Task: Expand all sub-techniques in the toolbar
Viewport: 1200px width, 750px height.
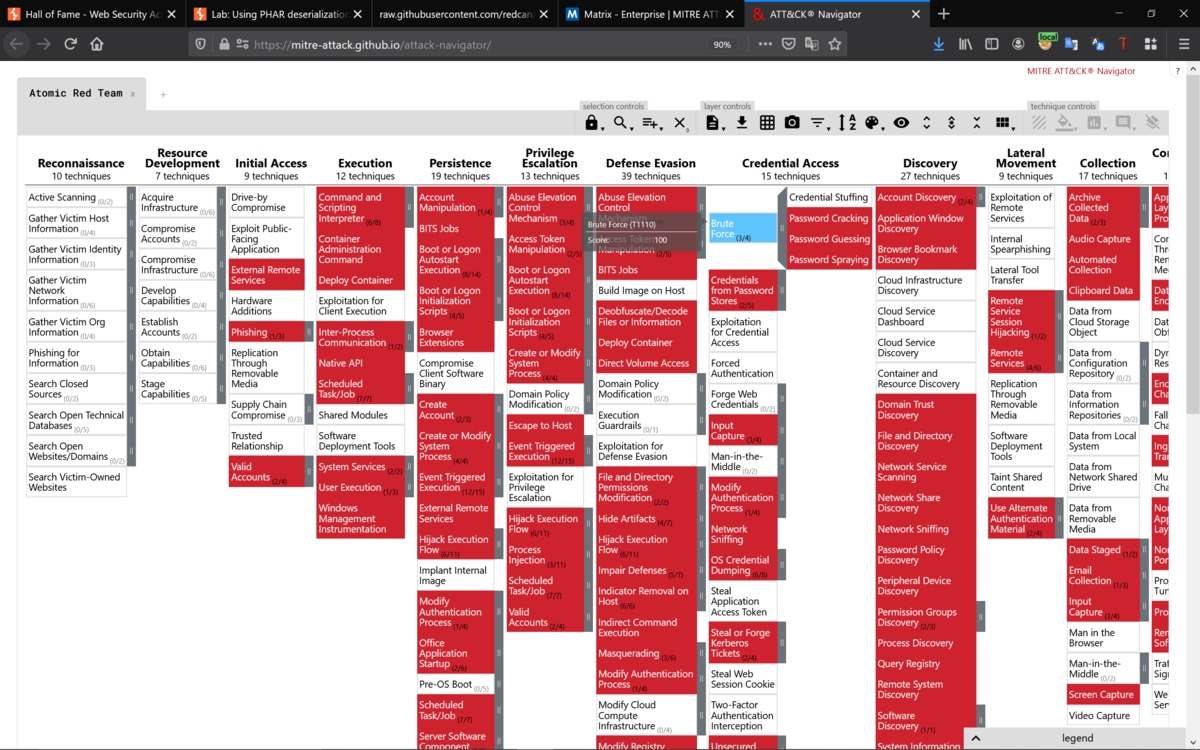Action: 926,123
